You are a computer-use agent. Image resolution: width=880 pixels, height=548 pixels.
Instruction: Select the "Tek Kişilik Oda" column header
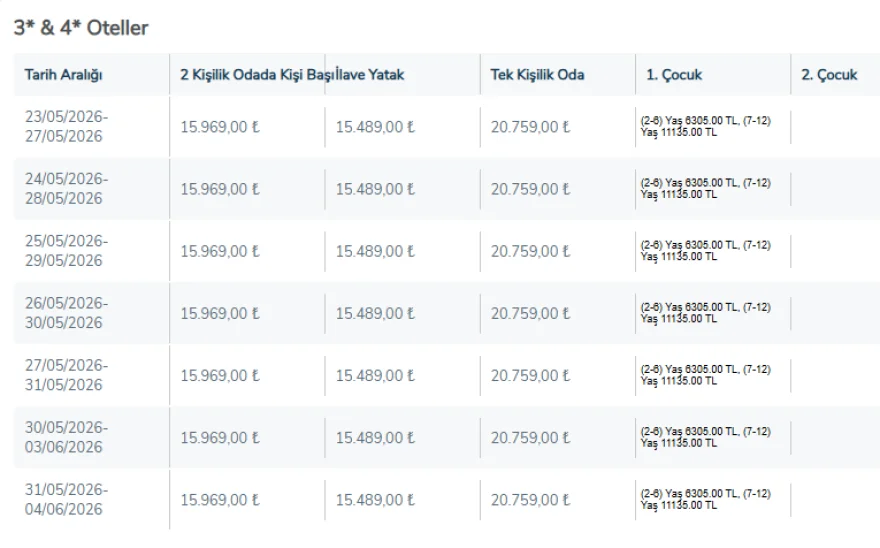(x=538, y=75)
